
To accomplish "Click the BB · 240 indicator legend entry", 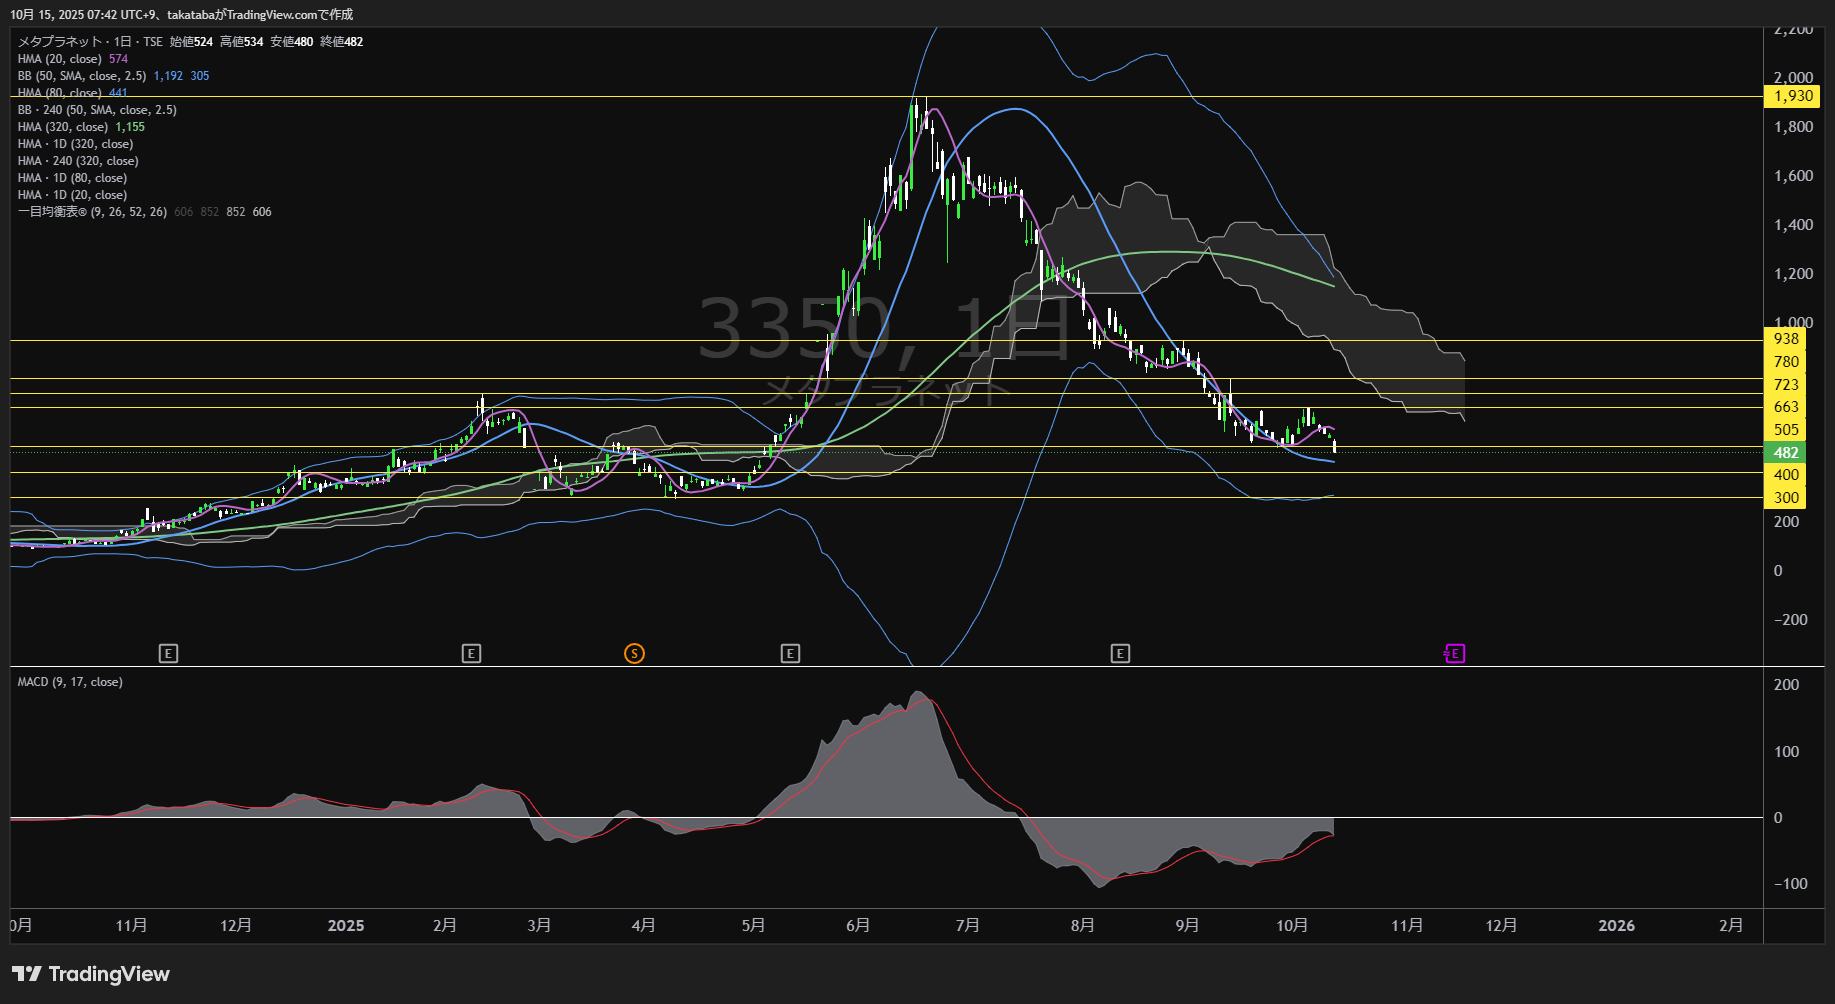I will [97, 110].
